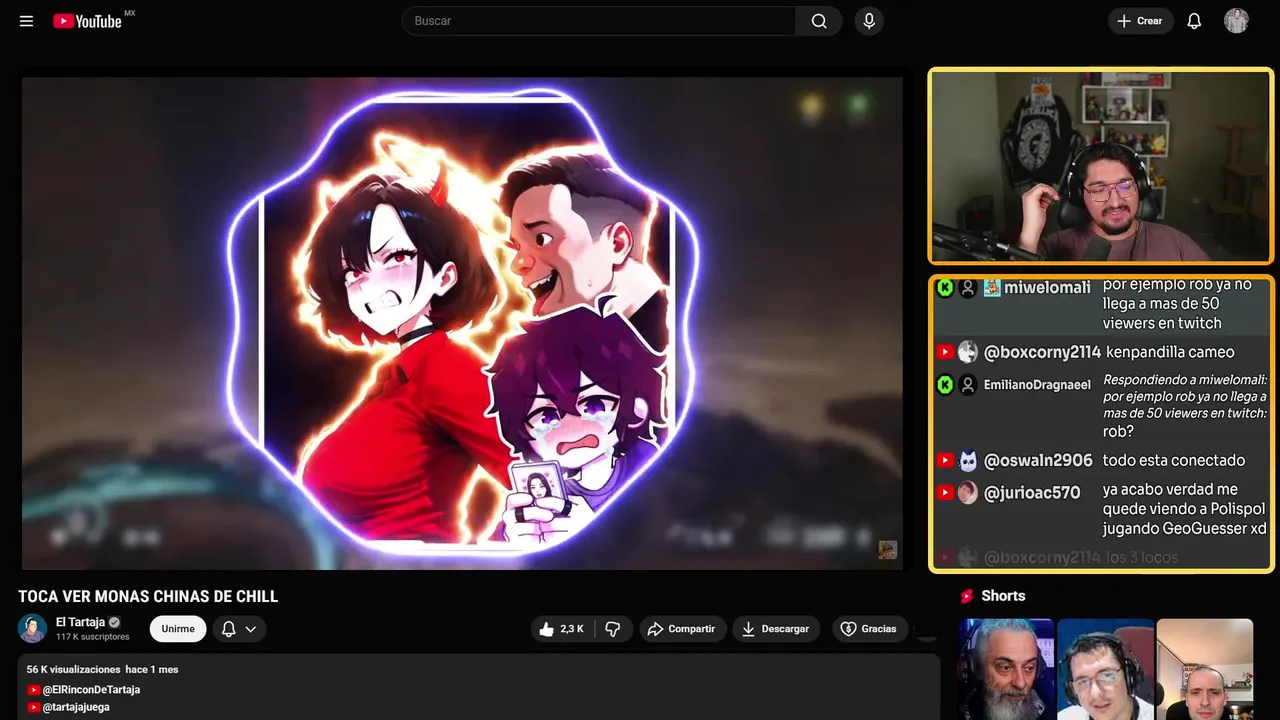Click Compartir to share video

(682, 629)
